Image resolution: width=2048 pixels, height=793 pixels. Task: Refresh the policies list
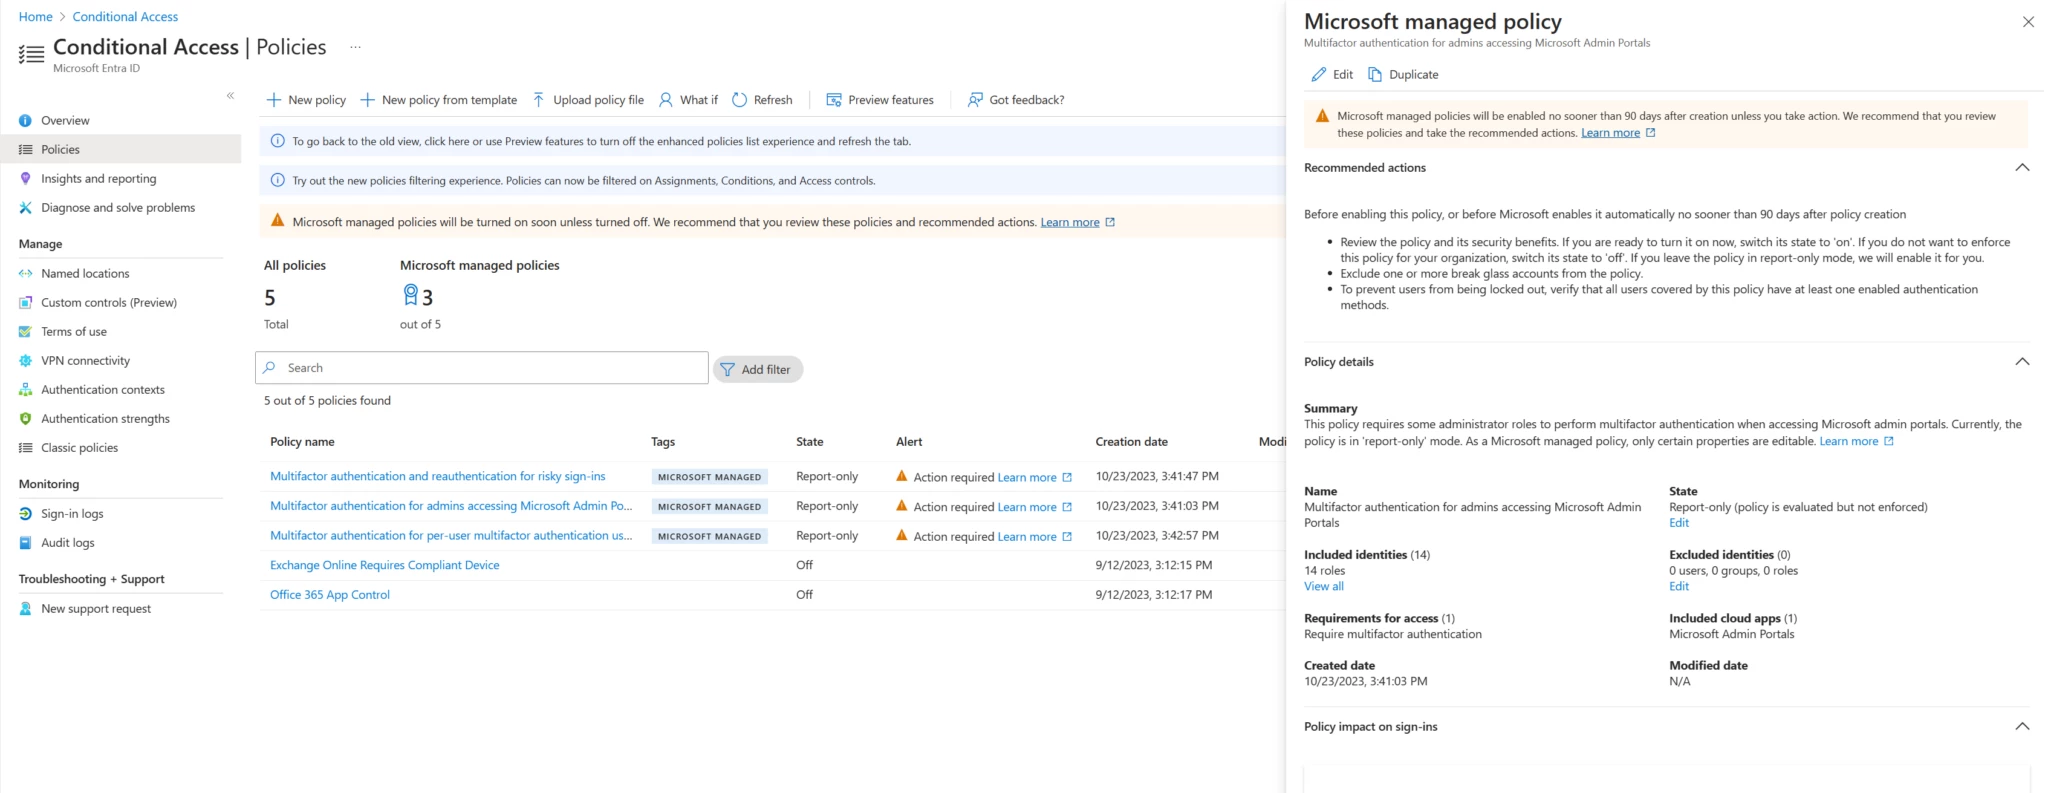click(762, 100)
